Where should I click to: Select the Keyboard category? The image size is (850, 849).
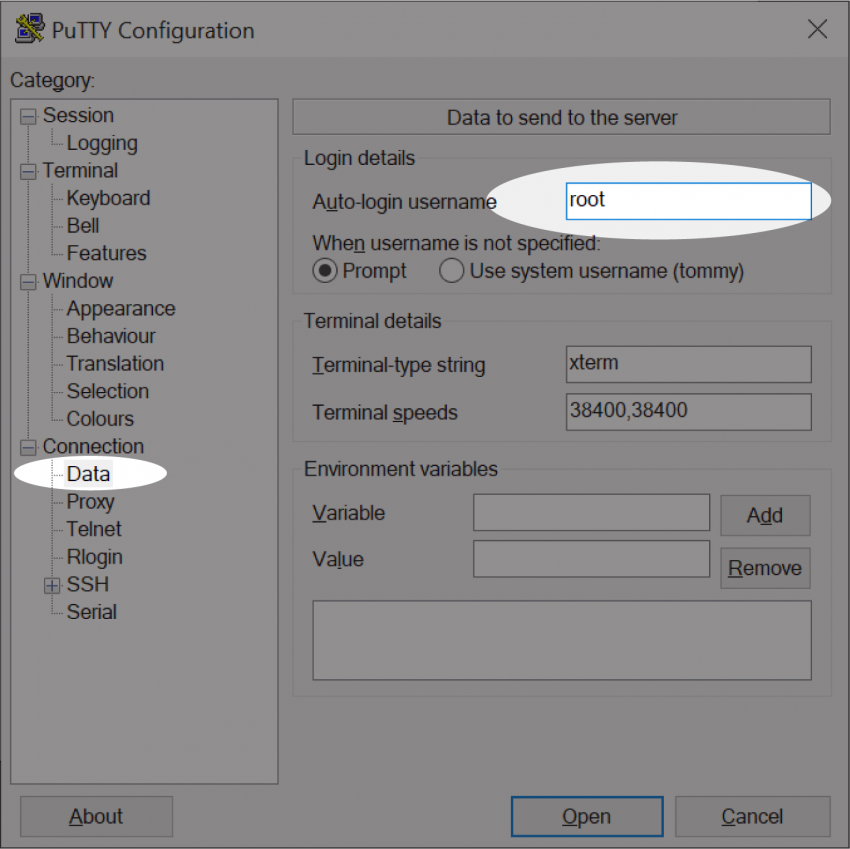tap(108, 198)
